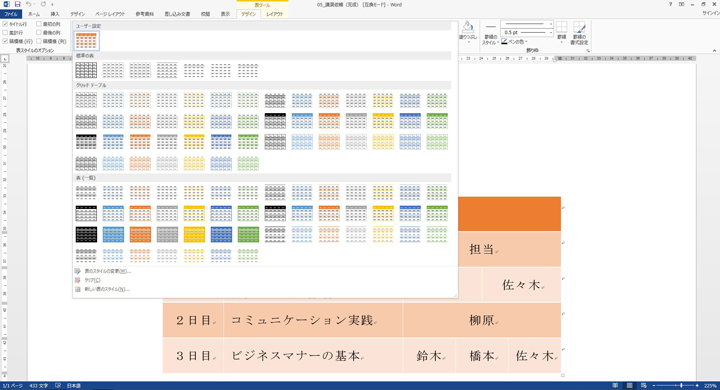
Task: Switch to the 挿入 ribbon tab
Action: tap(55, 14)
